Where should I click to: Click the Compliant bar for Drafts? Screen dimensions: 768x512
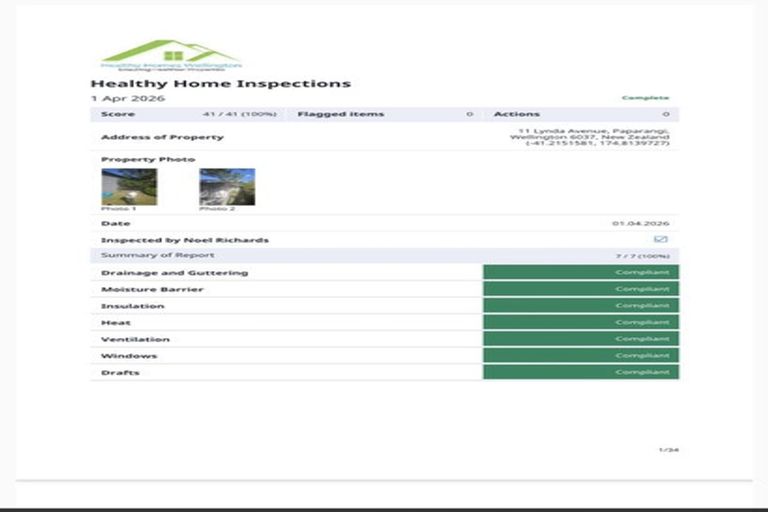click(580, 372)
